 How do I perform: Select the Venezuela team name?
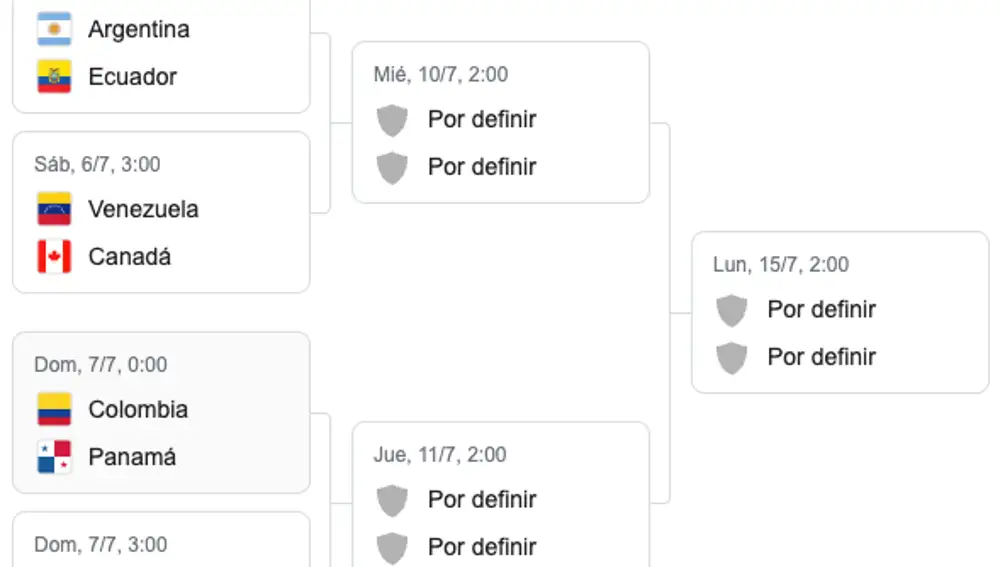143,209
